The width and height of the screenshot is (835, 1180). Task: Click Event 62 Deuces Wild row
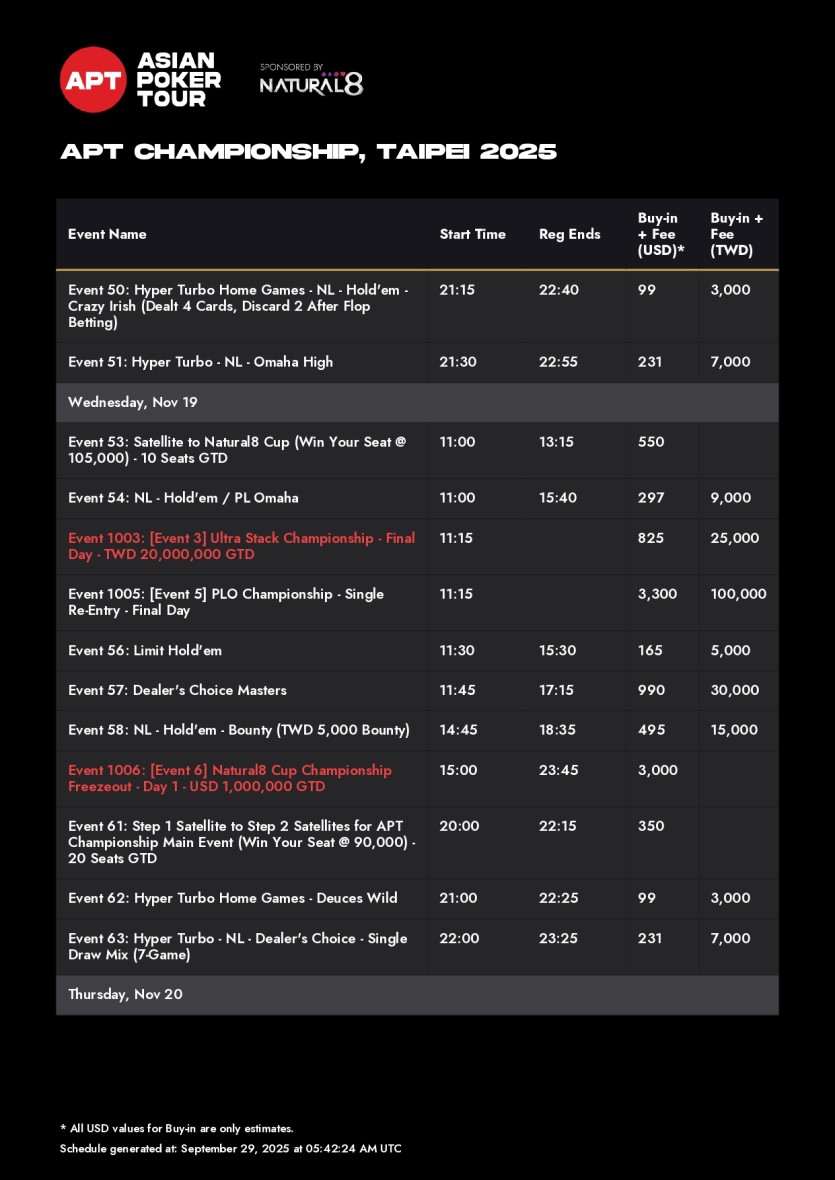pyautogui.click(x=232, y=898)
